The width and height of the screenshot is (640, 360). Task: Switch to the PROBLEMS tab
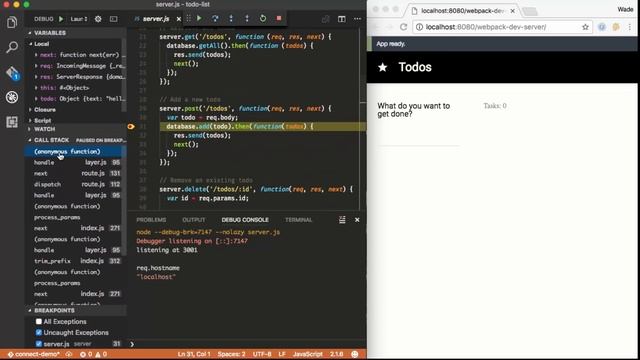(x=151, y=220)
